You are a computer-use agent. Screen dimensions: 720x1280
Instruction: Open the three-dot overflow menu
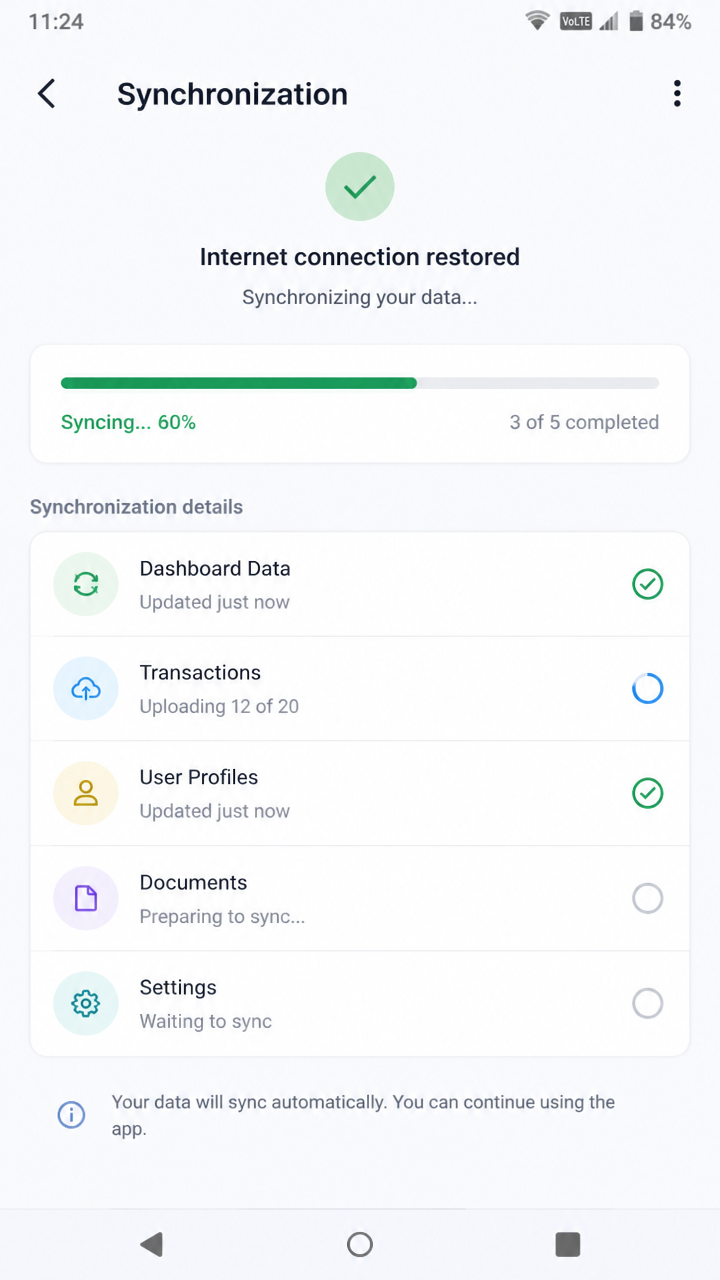pos(677,94)
